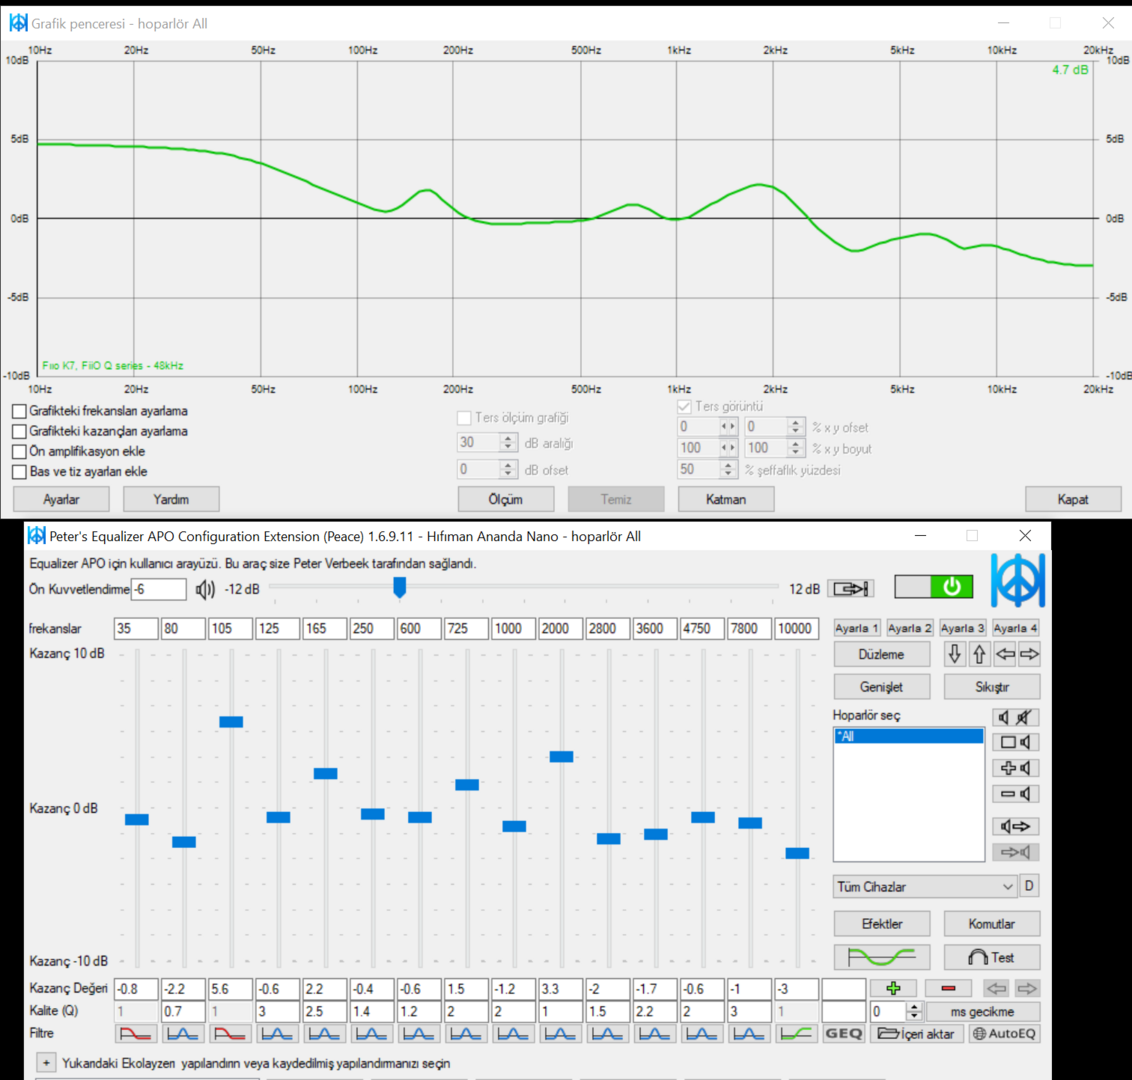Open the GEQ graphic equalizer button

click(x=843, y=1034)
